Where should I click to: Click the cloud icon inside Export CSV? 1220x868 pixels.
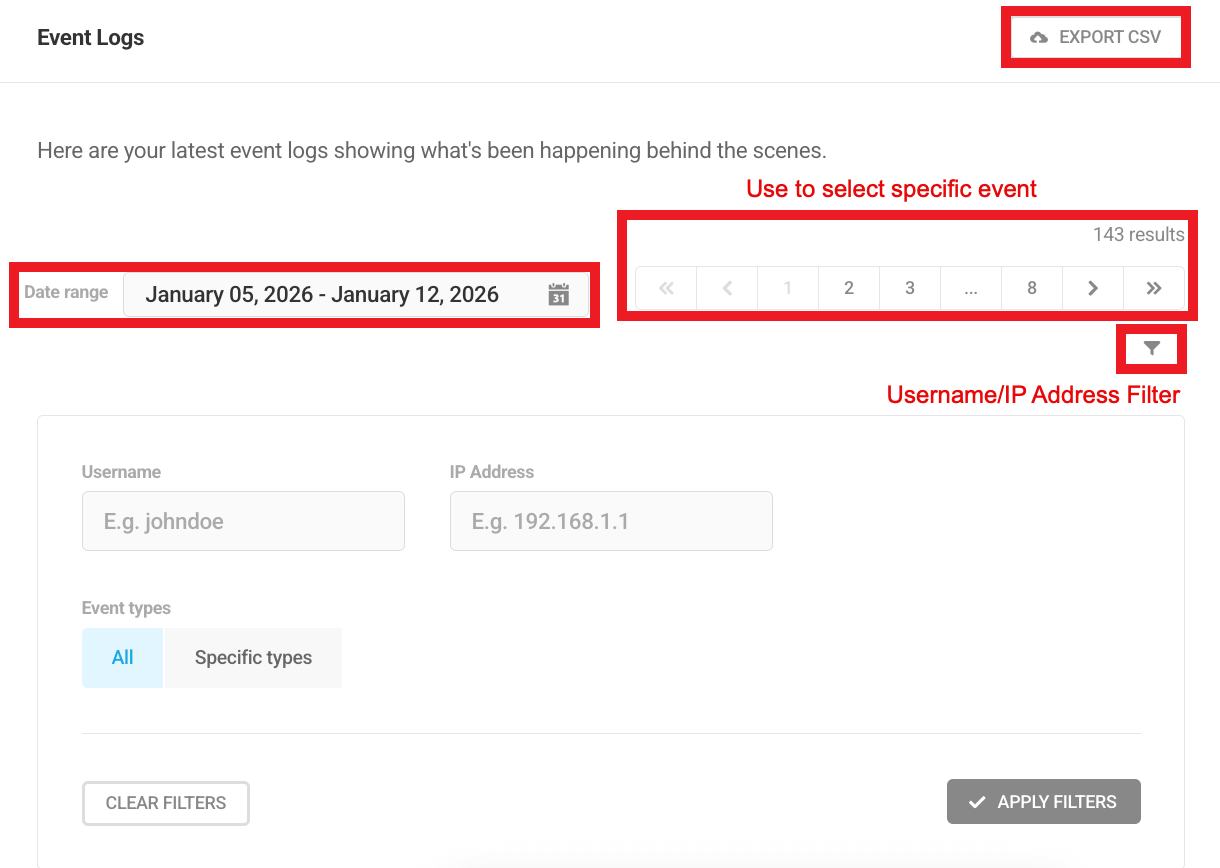pyautogui.click(x=1037, y=36)
